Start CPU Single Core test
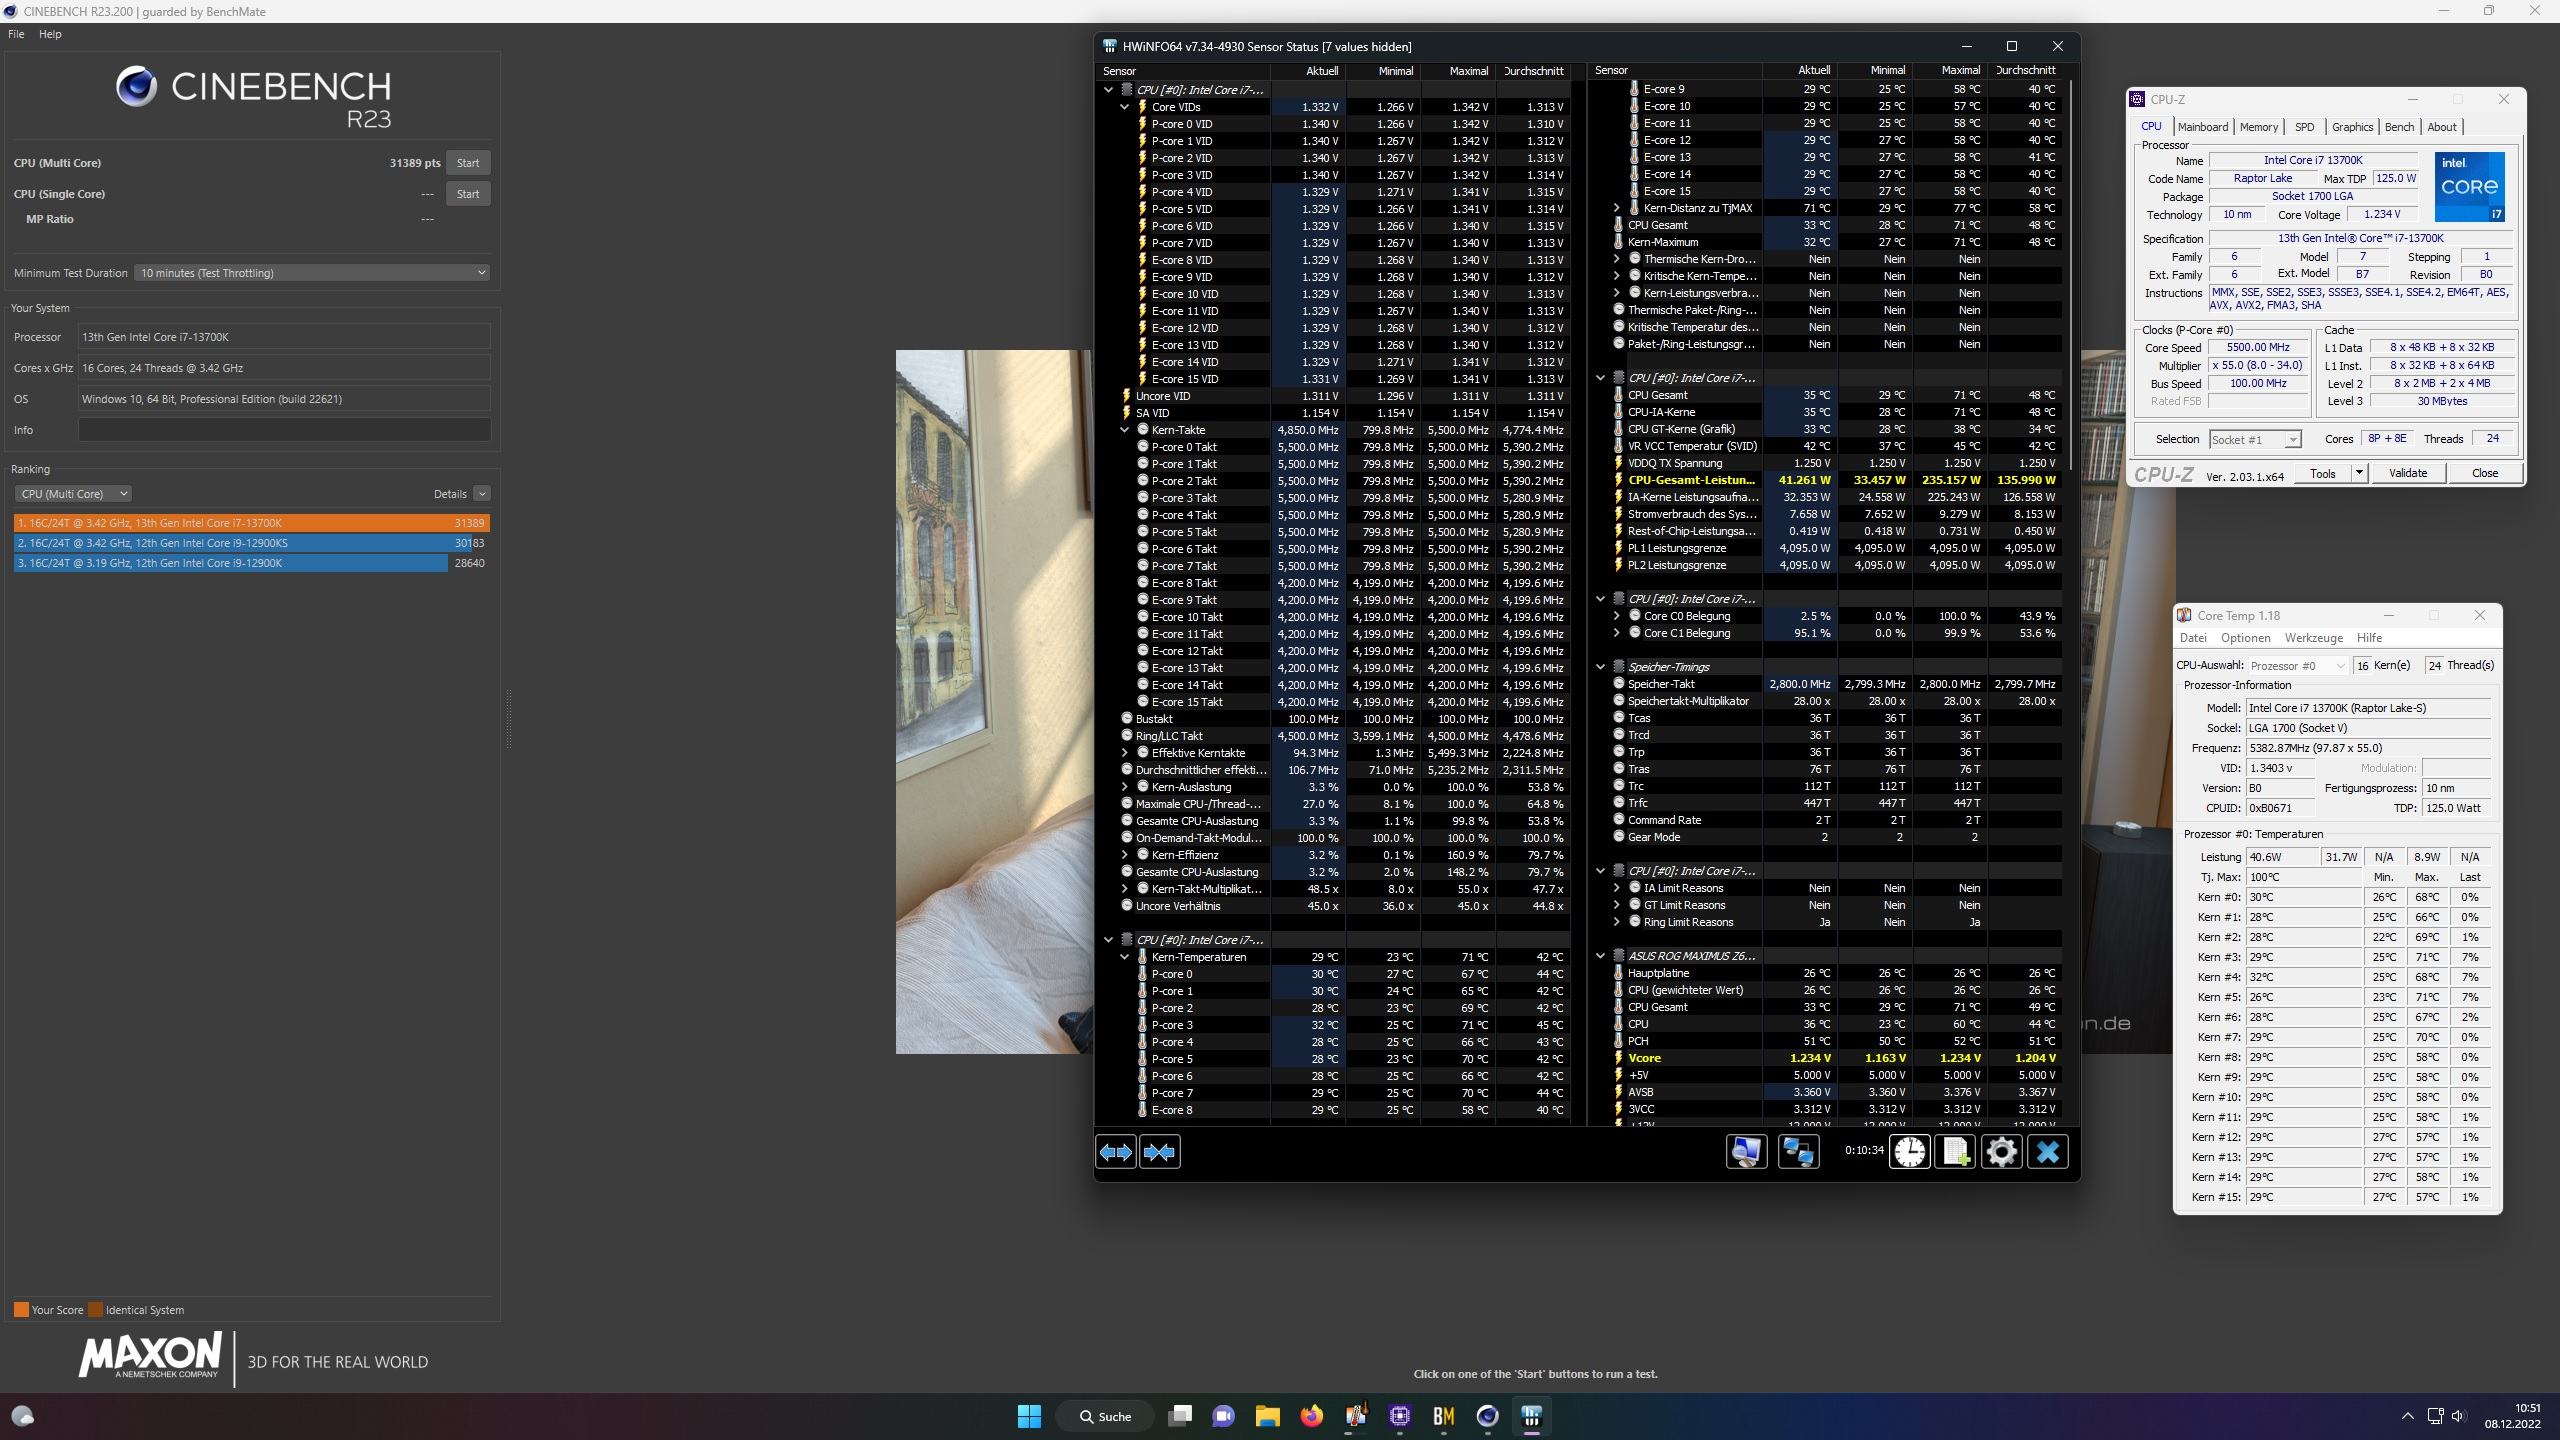Viewport: 2560px width, 1440px height. [x=468, y=194]
